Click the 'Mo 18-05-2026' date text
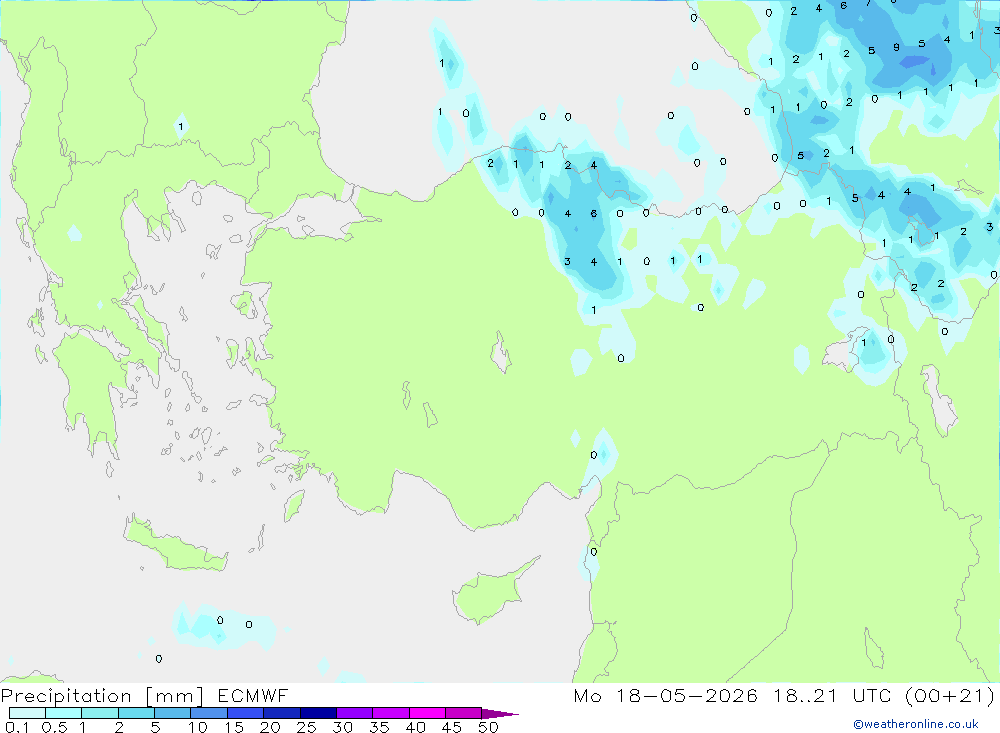Image resolution: width=1000 pixels, height=733 pixels. 666,696
